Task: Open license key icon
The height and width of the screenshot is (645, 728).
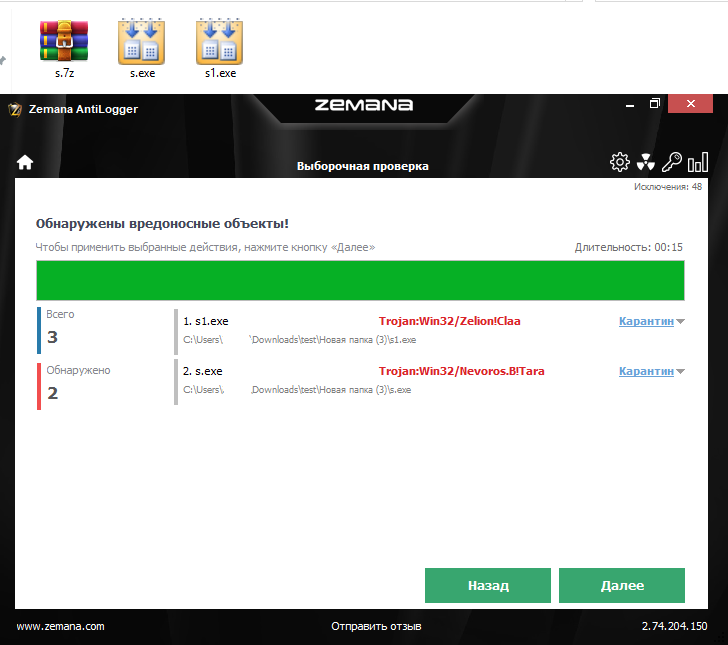Action: click(671, 162)
